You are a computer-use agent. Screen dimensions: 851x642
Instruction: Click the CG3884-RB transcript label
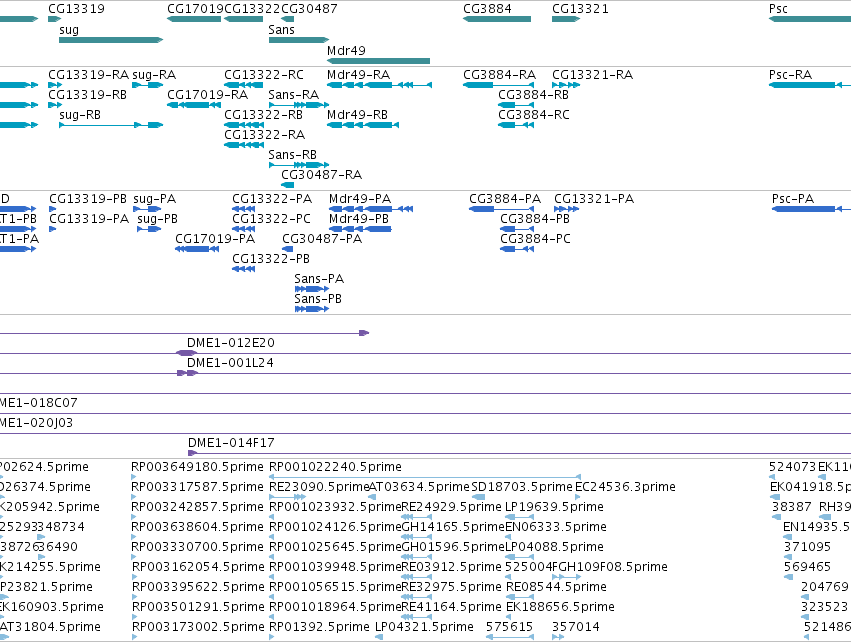[534, 94]
